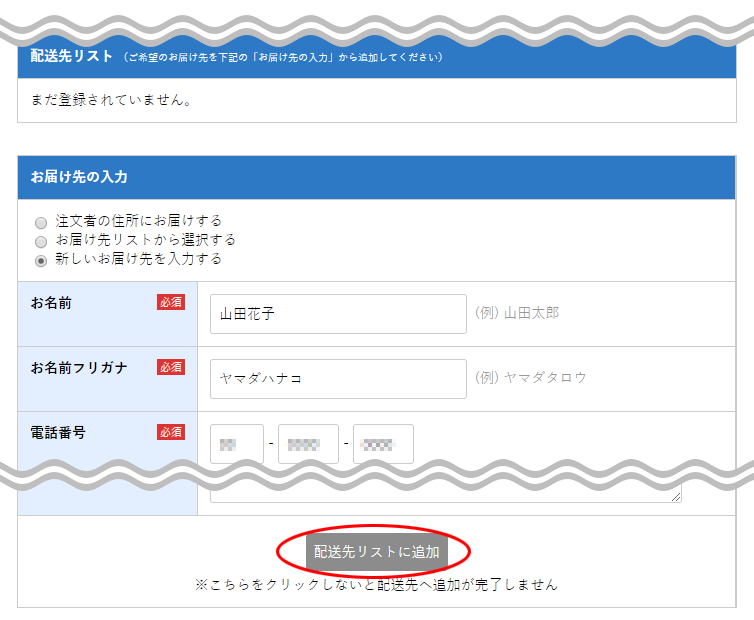This screenshot has height=620, width=754.
Task: Focus the furigana field containing ヤマダハナコ
Action: click(338, 379)
